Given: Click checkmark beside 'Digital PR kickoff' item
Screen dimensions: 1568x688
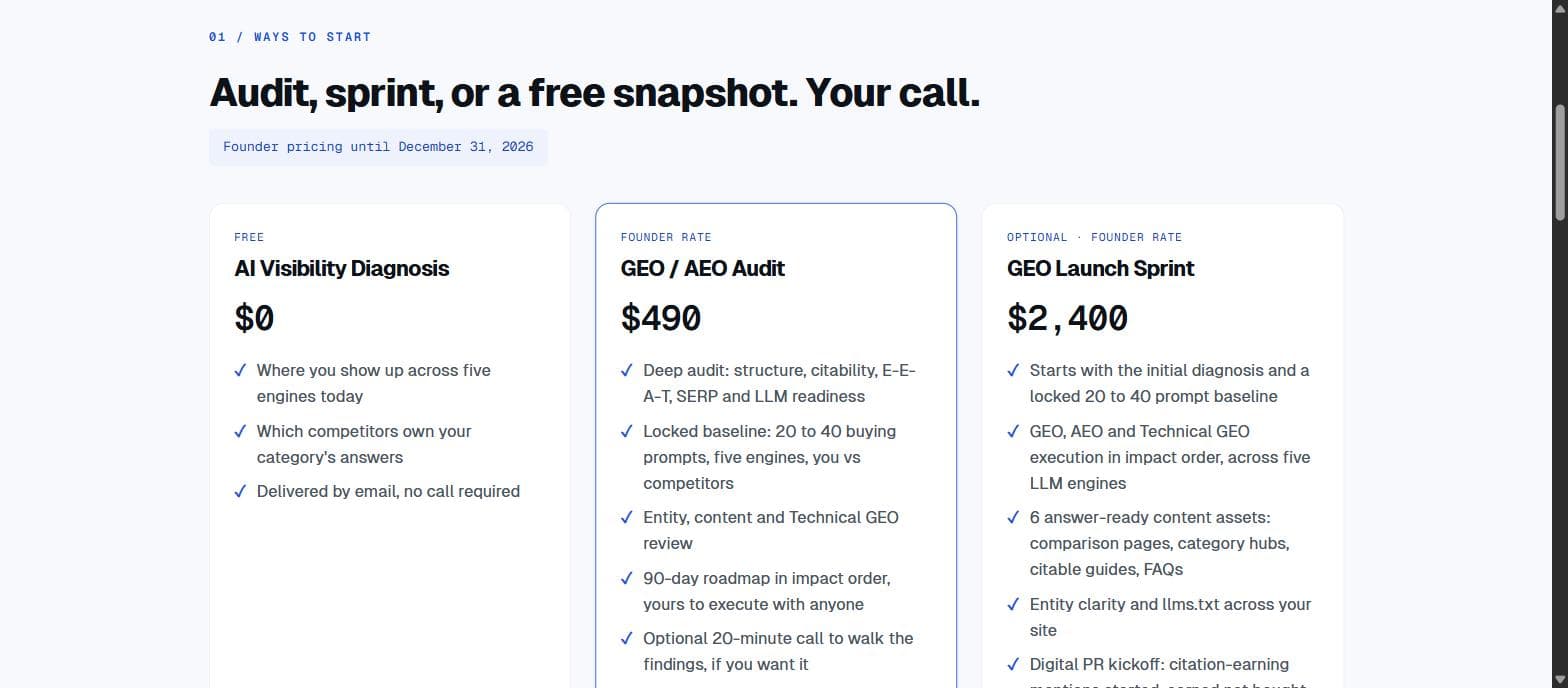Looking at the screenshot, I should (x=1013, y=664).
